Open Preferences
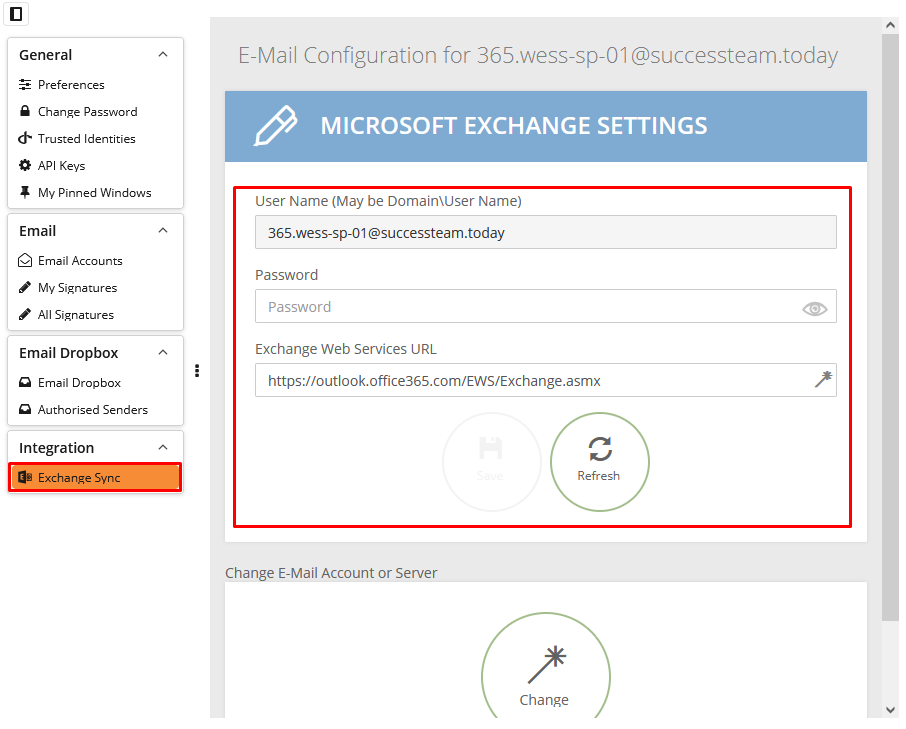 coord(71,85)
